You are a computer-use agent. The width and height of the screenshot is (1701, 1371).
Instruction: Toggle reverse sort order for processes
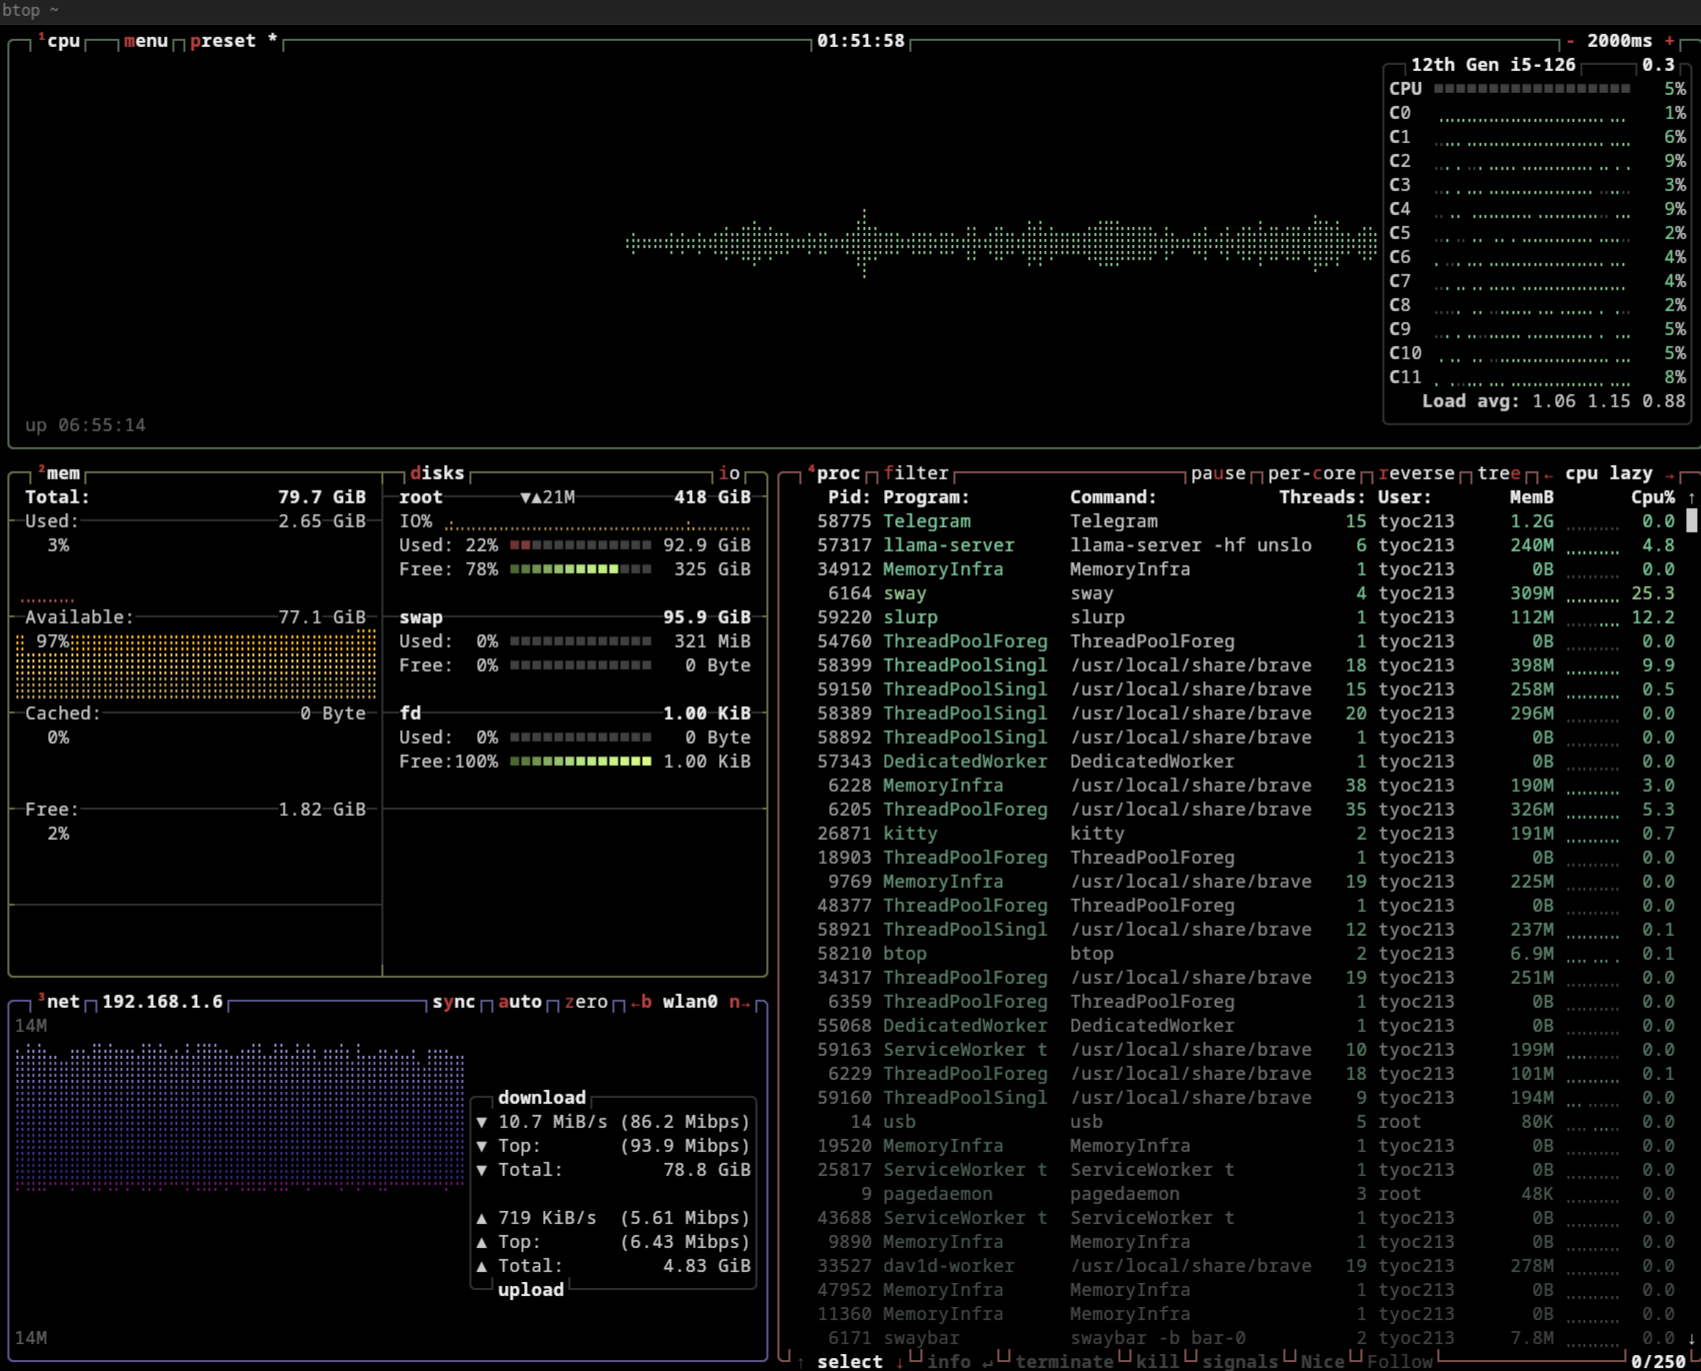click(1416, 474)
